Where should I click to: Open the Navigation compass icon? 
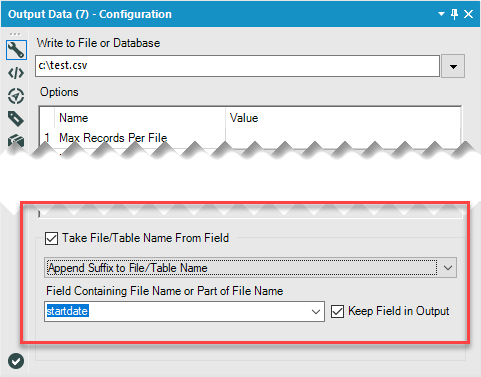16,96
